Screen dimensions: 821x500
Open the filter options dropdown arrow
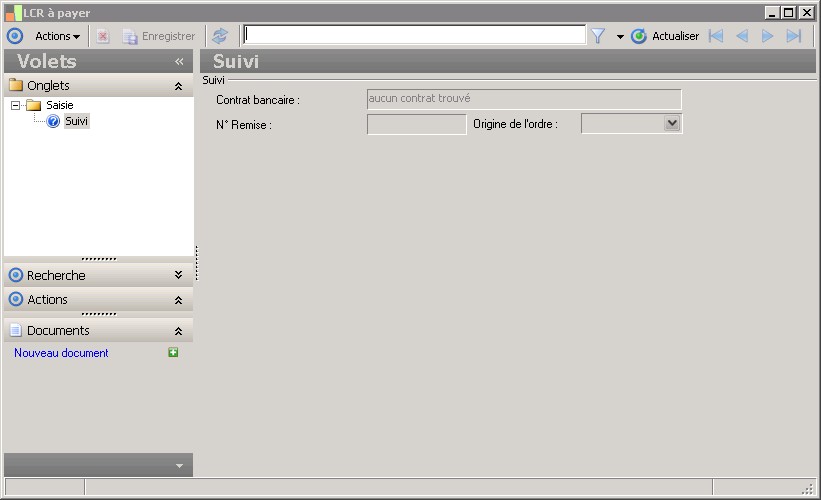click(620, 37)
